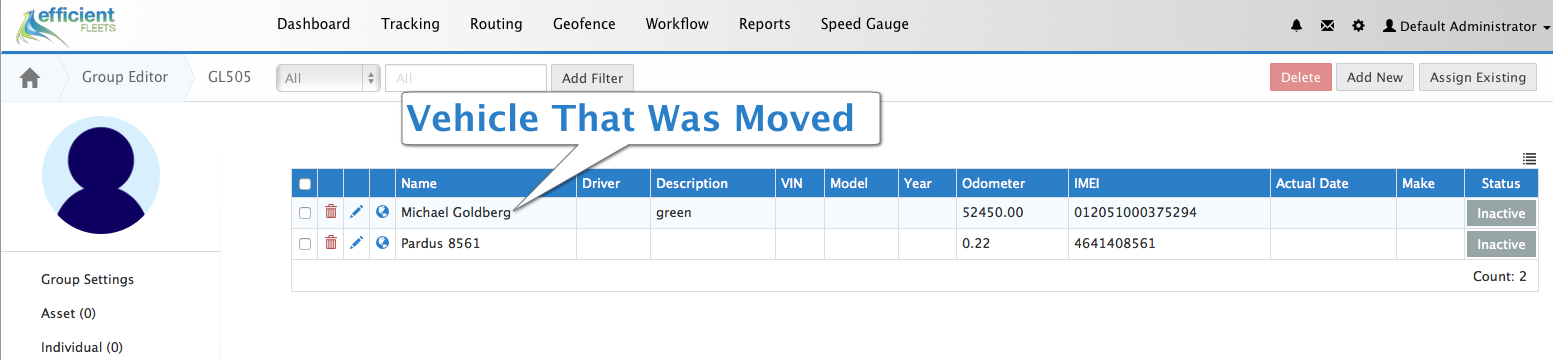This screenshot has height=360, width=1553.
Task: Open the notifications bell icon
Action: (1297, 26)
